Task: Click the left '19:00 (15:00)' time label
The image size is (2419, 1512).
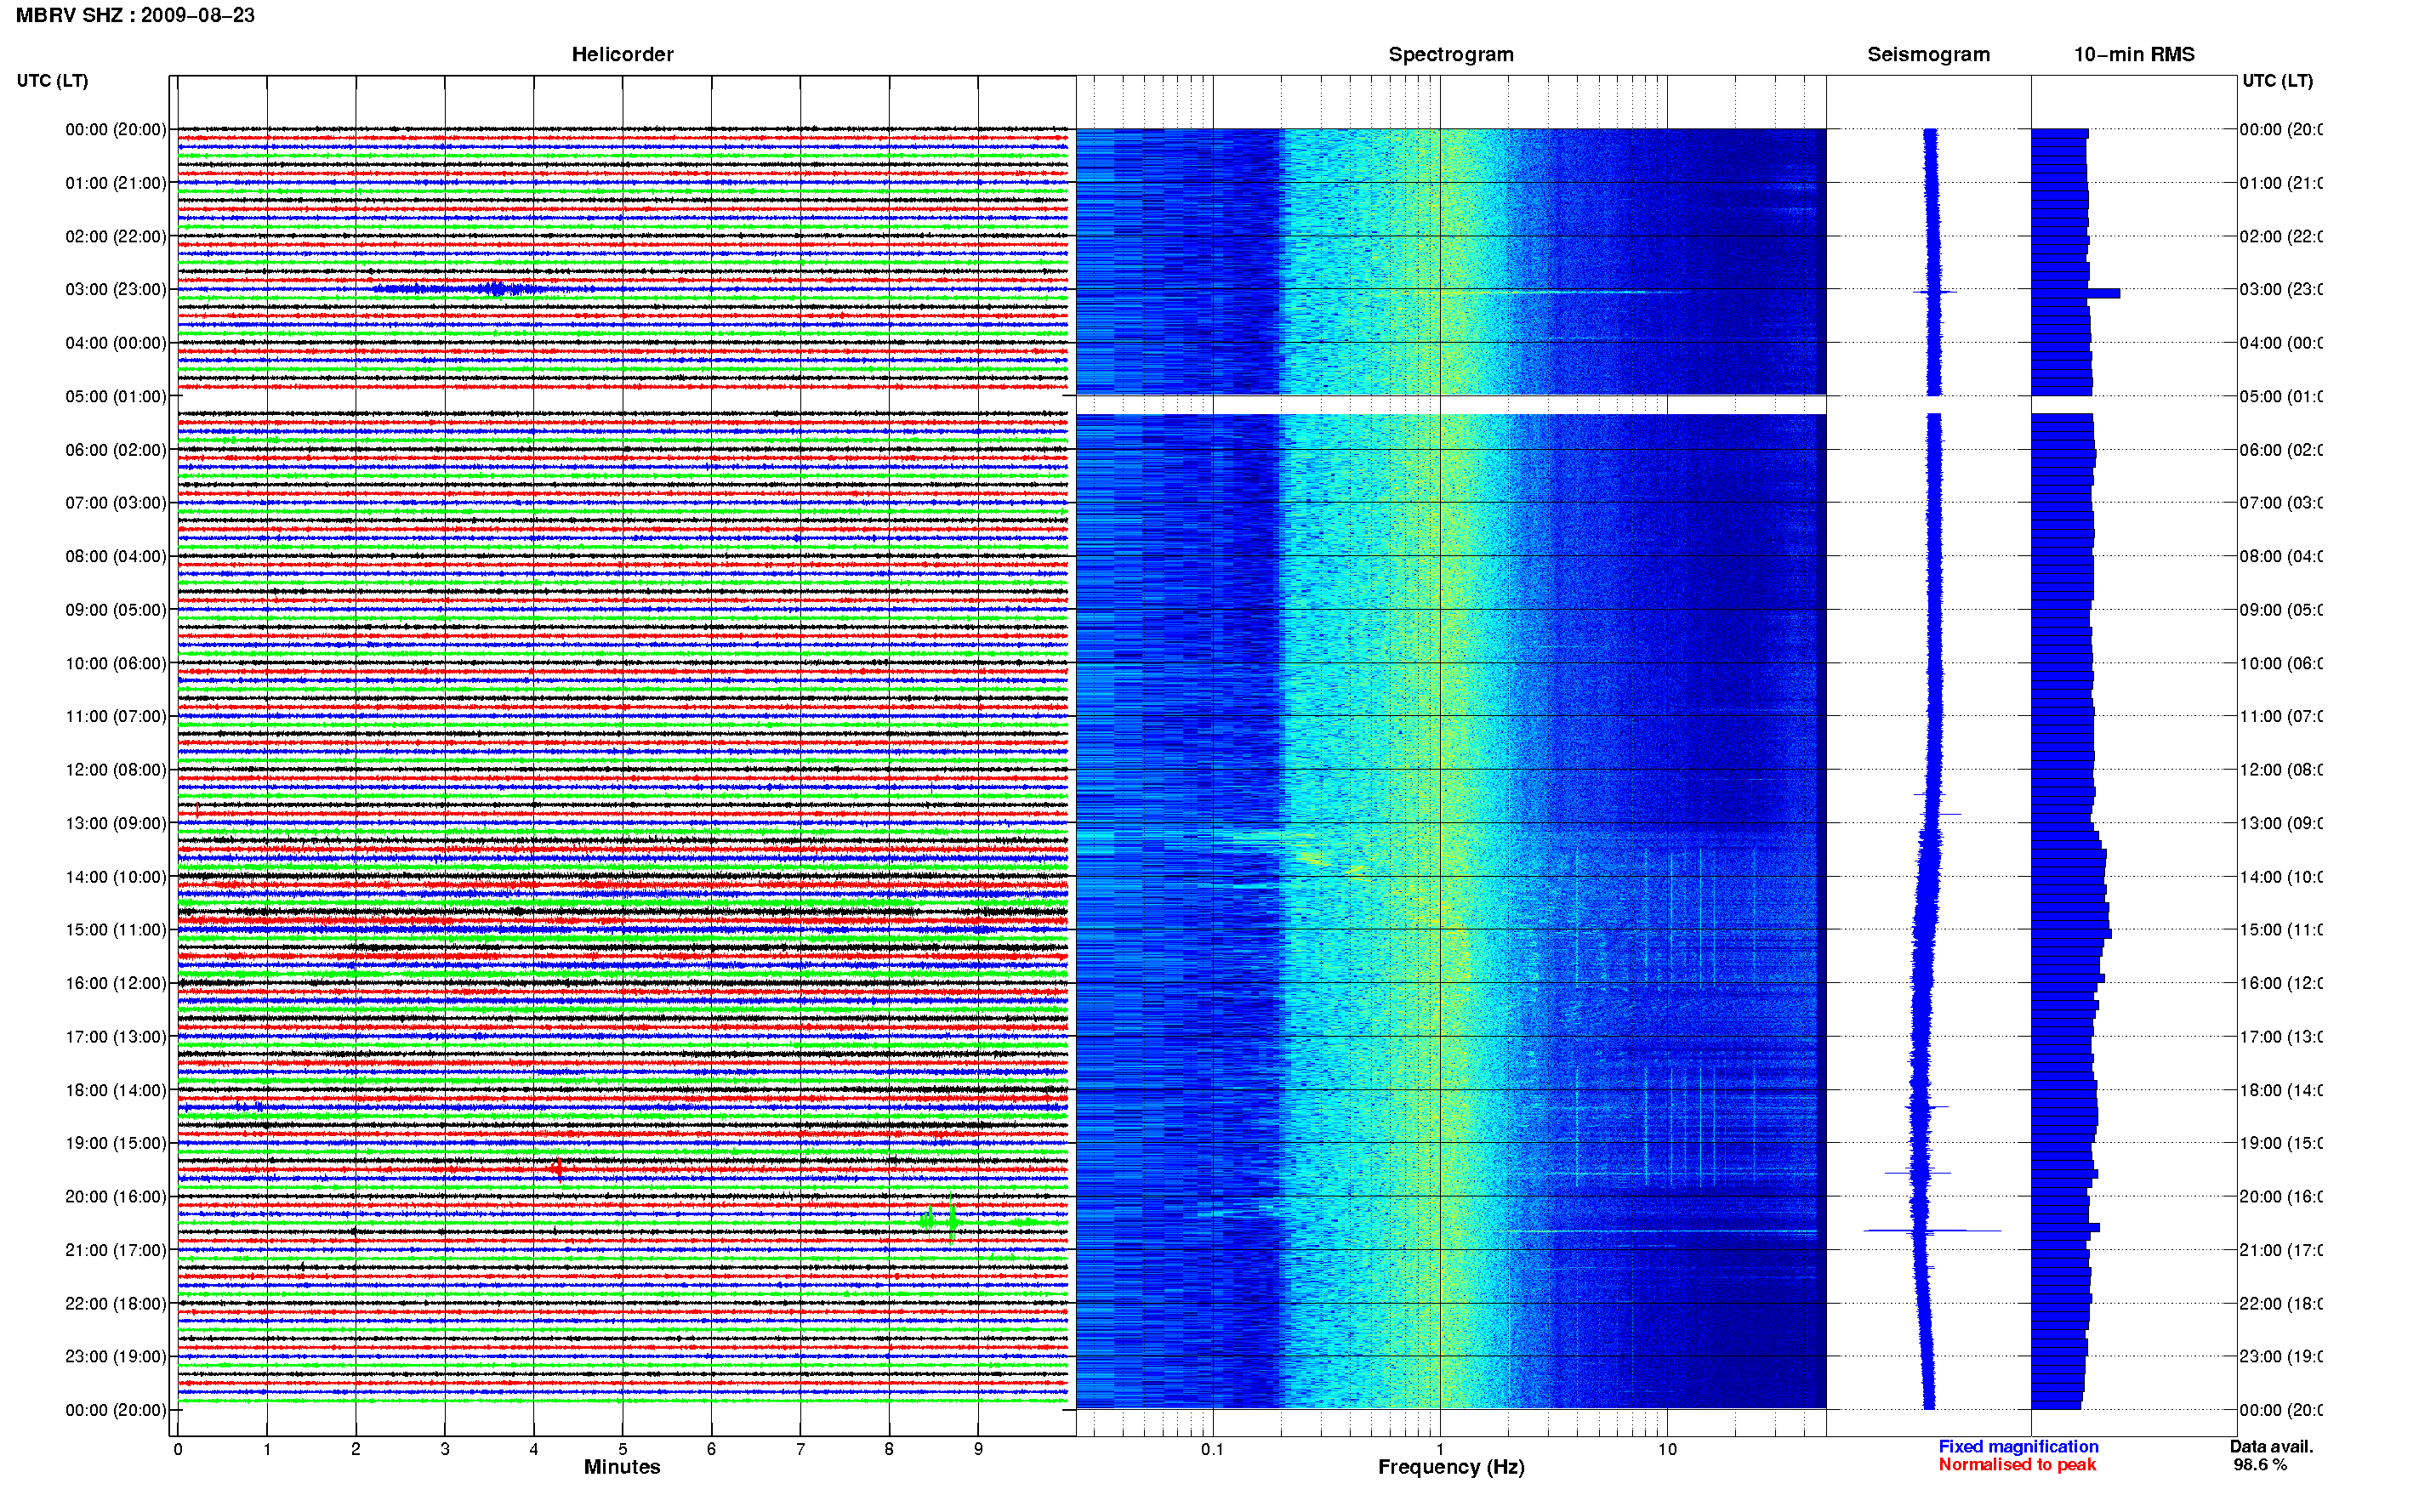Action: point(116,1143)
